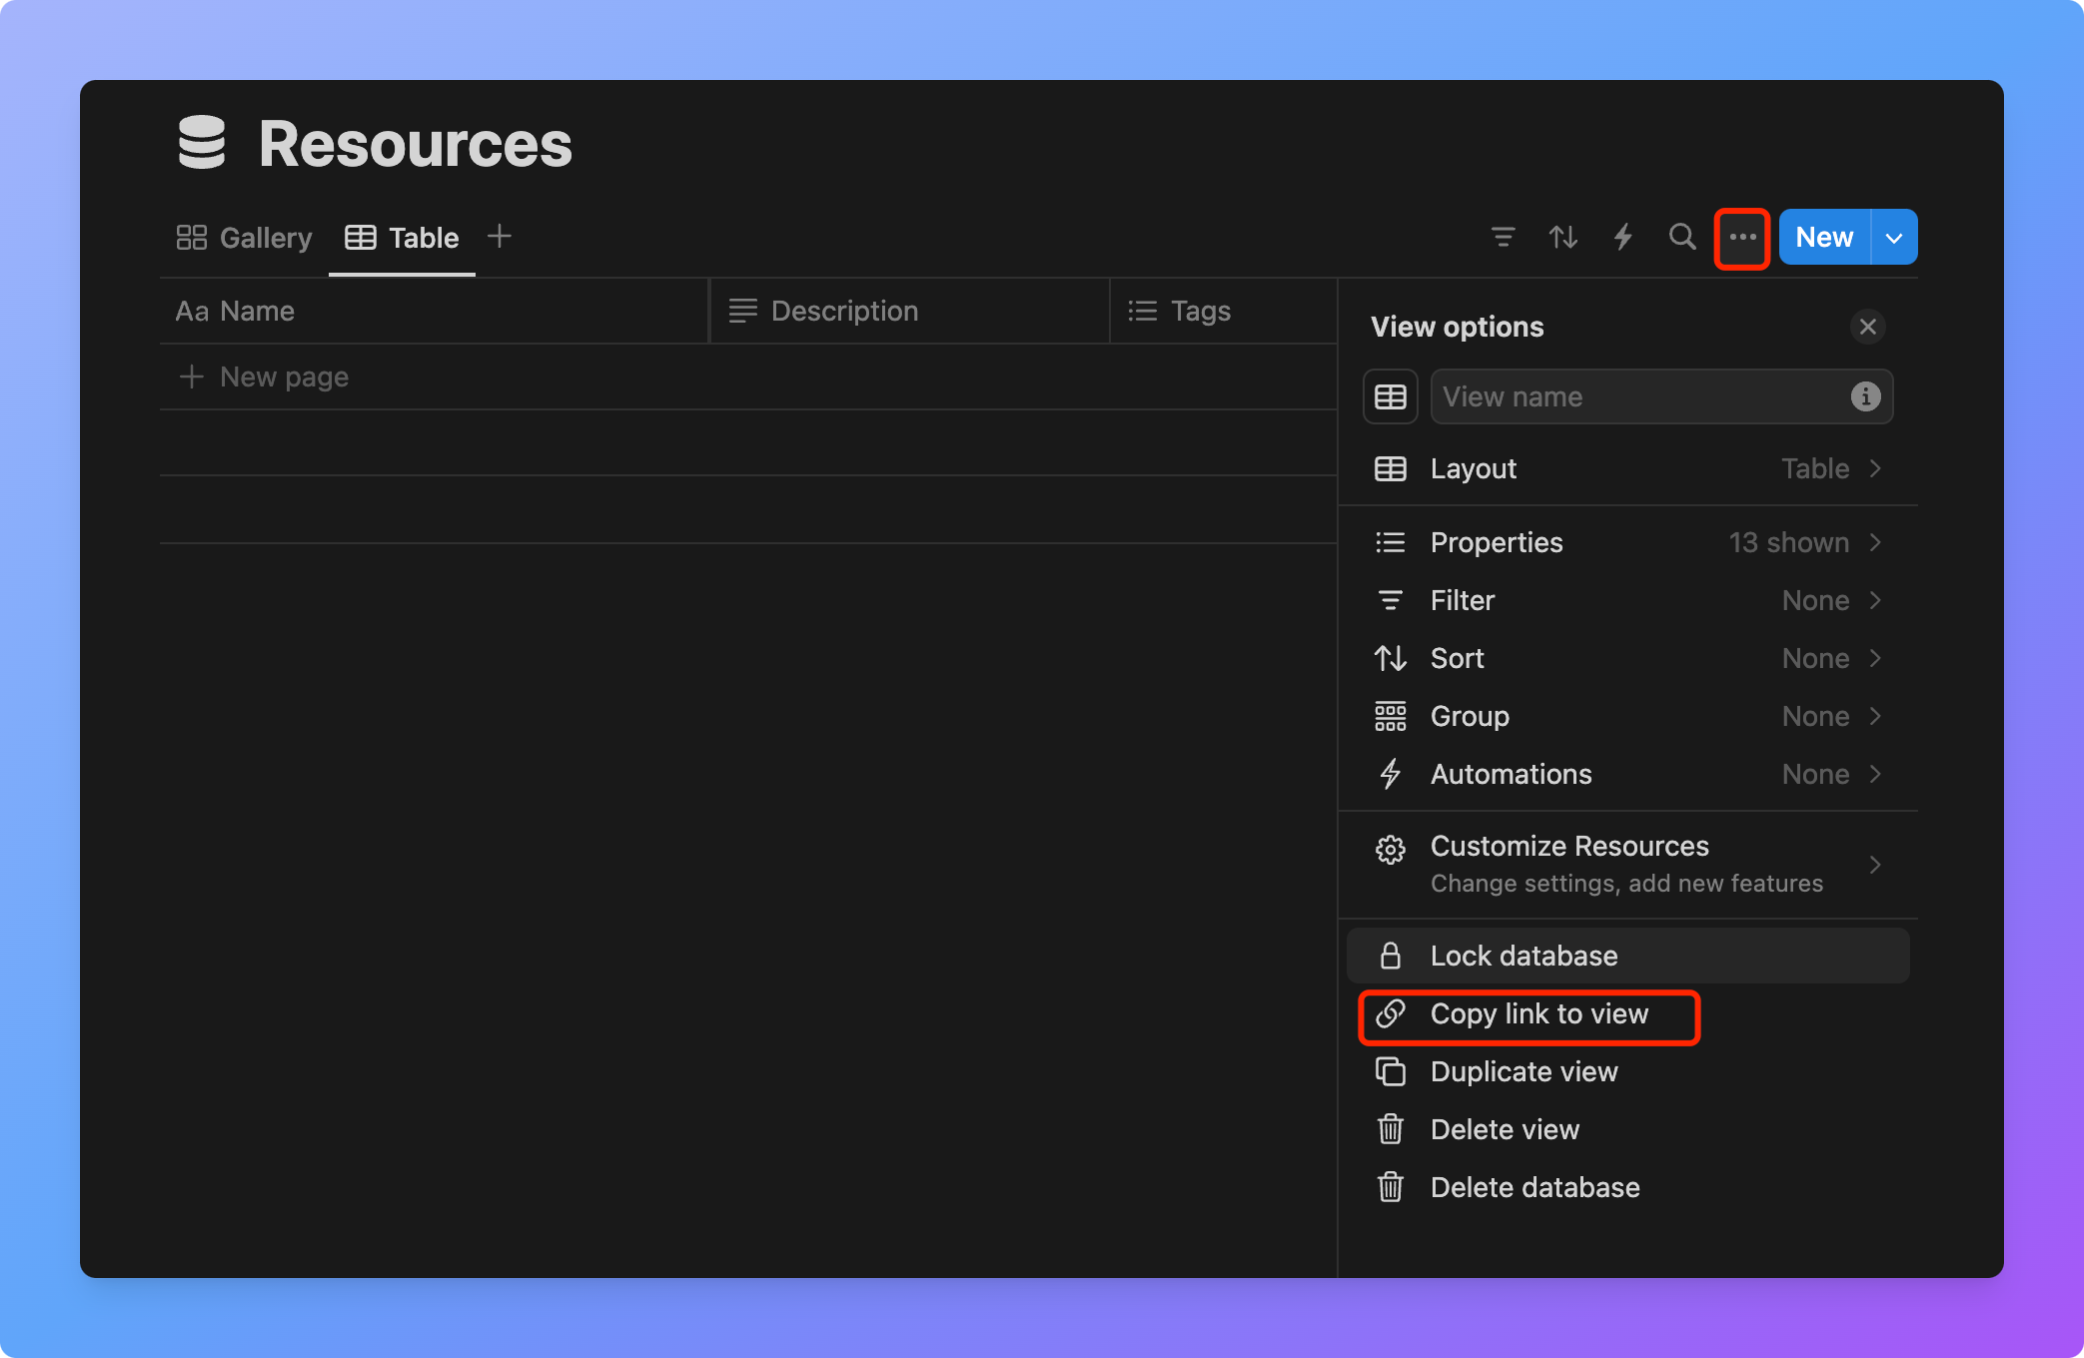This screenshot has height=1358, width=2084.
Task: Click the View name input field
Action: coord(1640,397)
